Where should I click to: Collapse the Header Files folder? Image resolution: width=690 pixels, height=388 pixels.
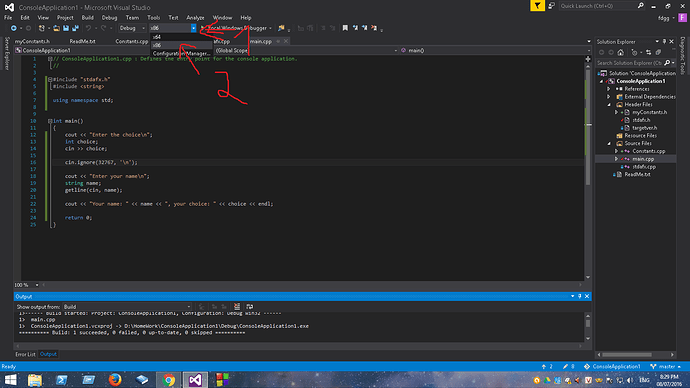[609, 105]
